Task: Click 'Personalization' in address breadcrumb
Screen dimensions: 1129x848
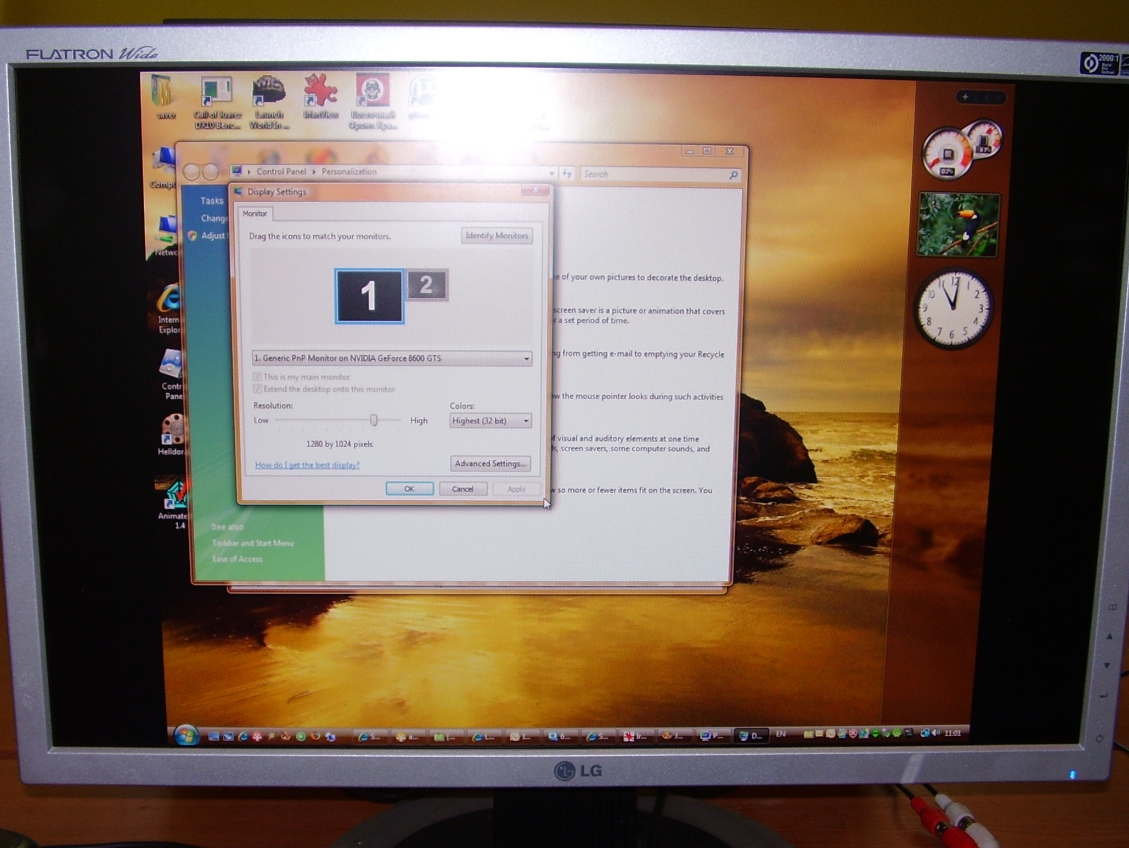Action: (348, 171)
